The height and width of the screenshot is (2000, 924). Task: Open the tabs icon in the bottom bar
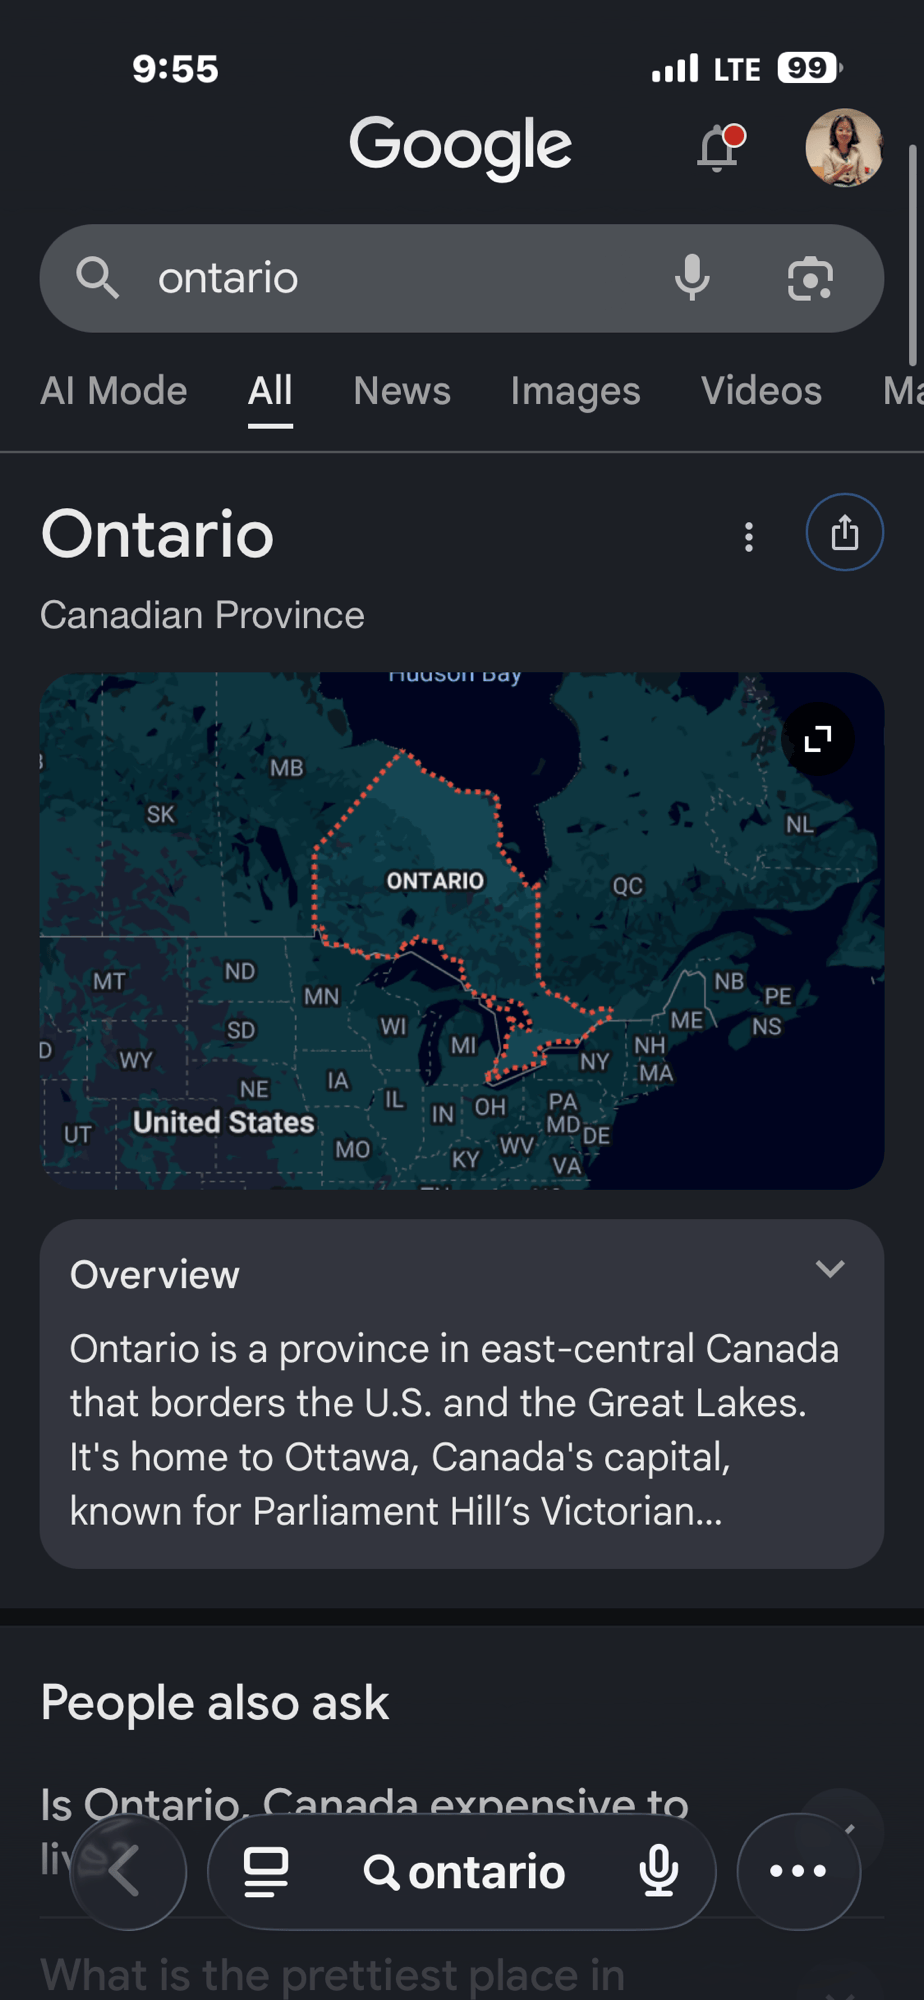tap(266, 1871)
